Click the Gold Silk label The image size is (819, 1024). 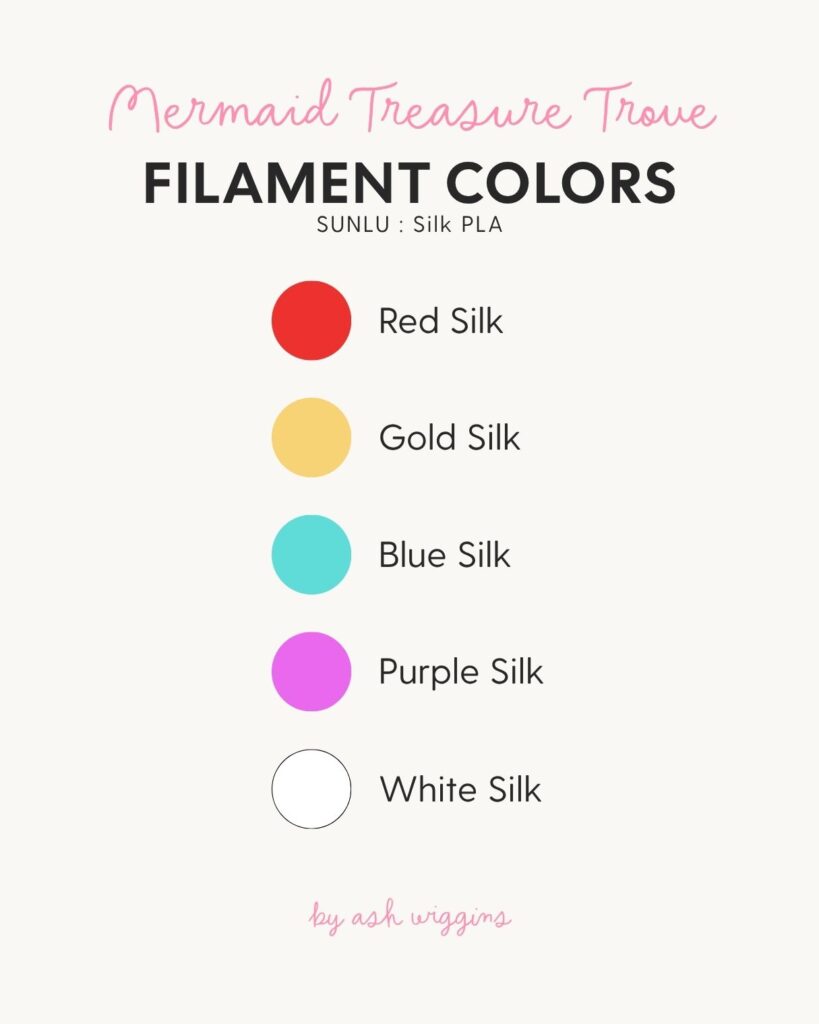click(449, 438)
